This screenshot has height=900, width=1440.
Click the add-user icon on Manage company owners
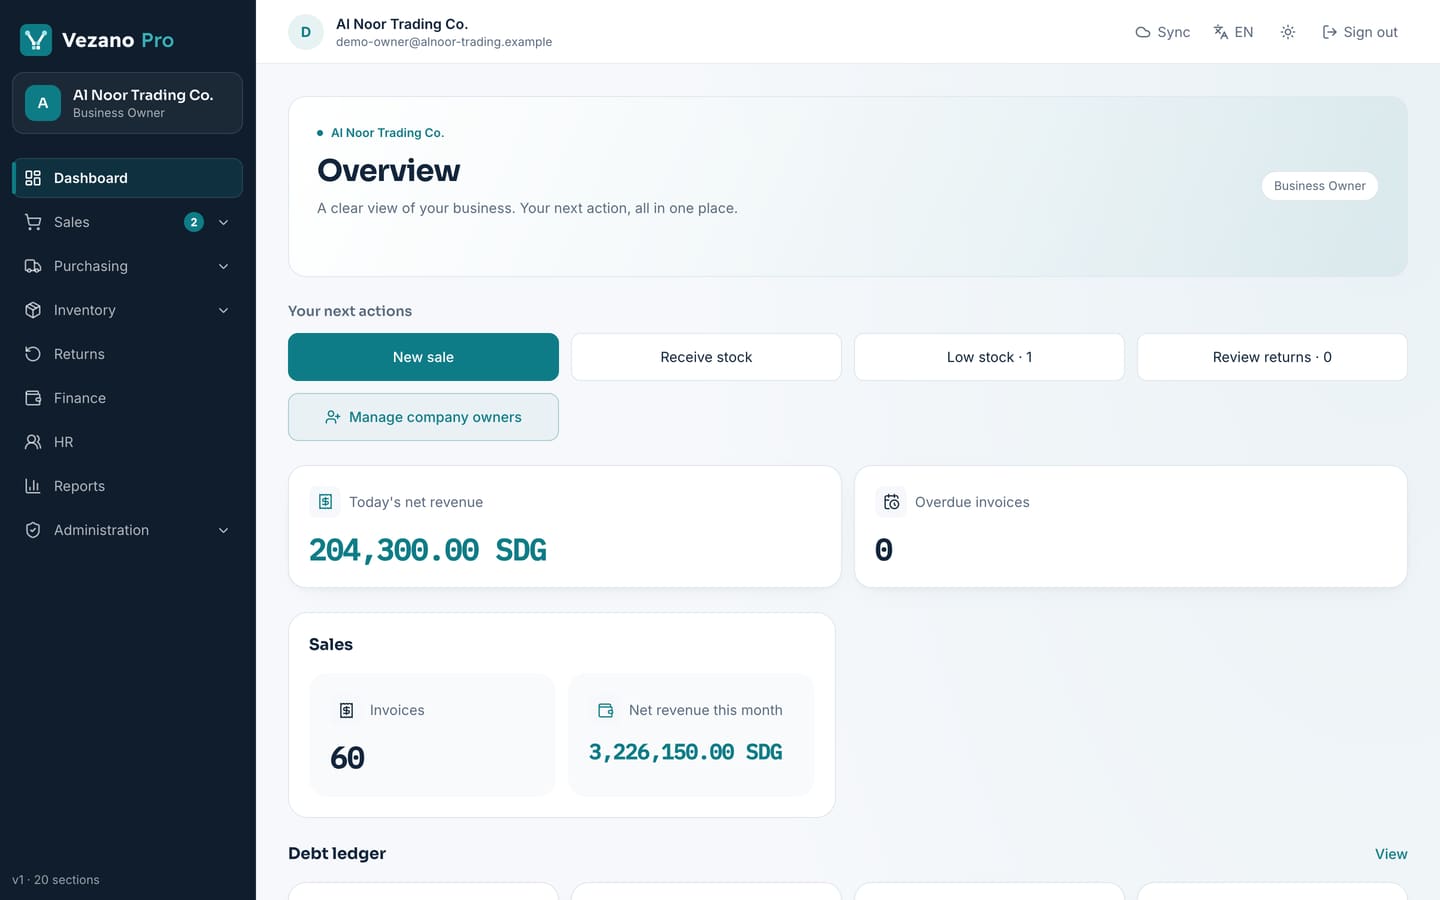point(333,417)
